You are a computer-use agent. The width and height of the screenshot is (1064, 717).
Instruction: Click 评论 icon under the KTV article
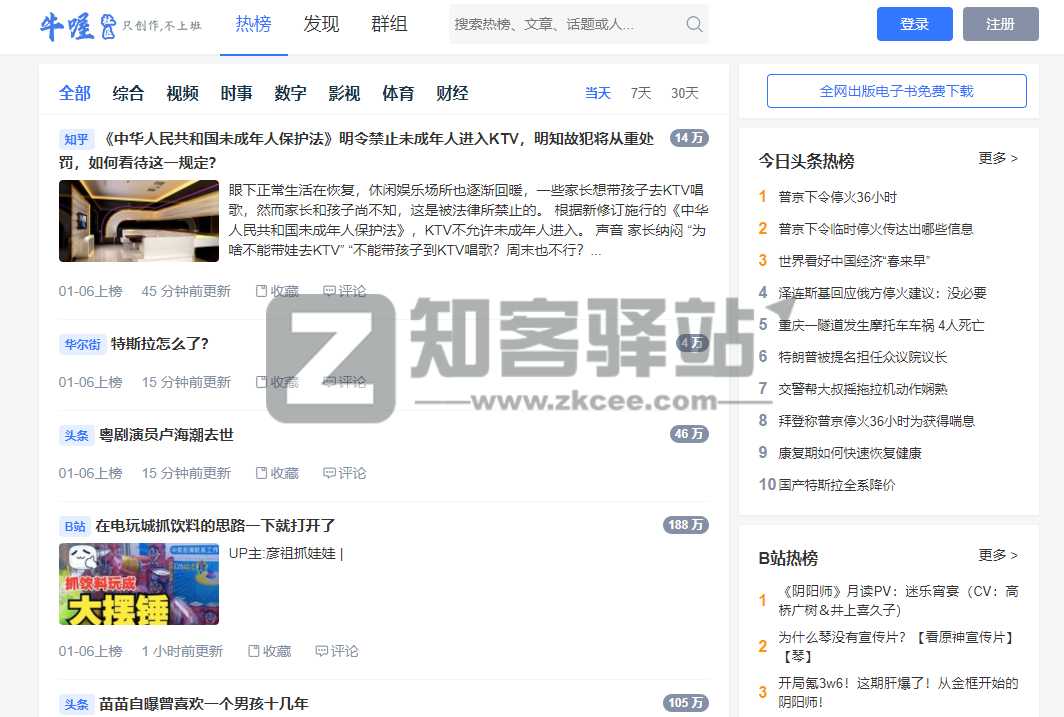pyautogui.click(x=329, y=291)
